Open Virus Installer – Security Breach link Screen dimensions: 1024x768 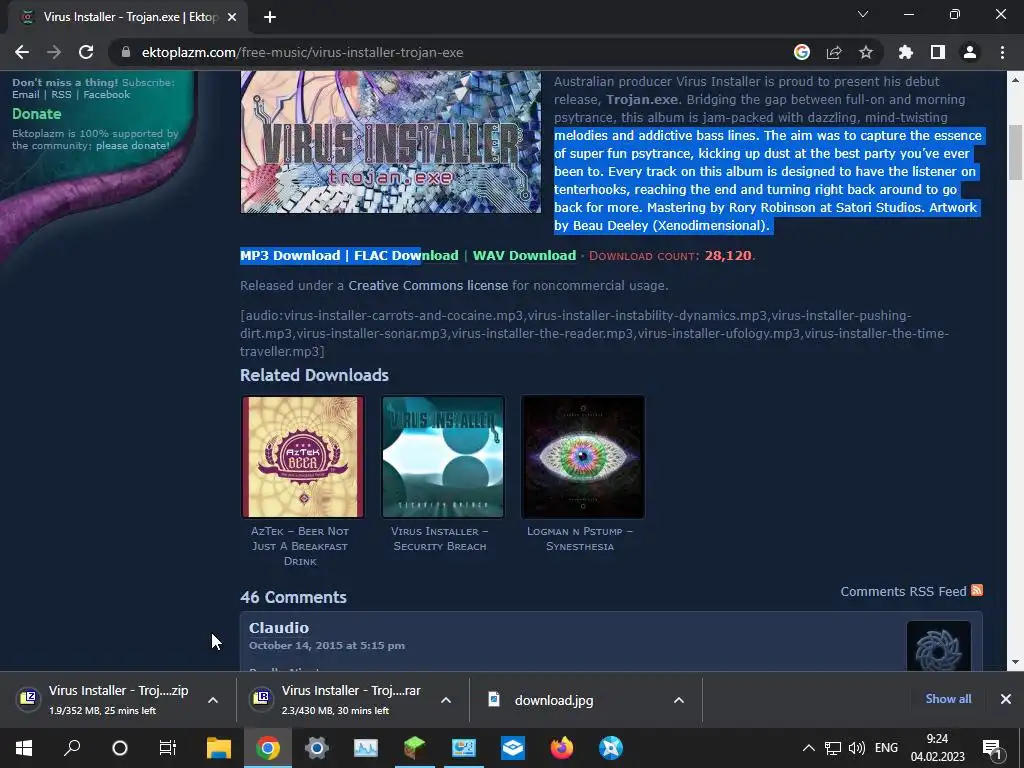click(x=440, y=539)
